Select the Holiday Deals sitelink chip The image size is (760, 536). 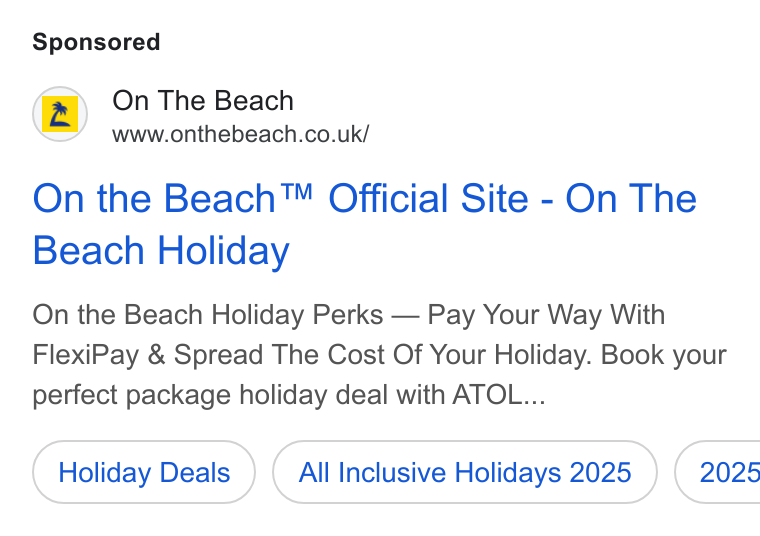(x=144, y=472)
